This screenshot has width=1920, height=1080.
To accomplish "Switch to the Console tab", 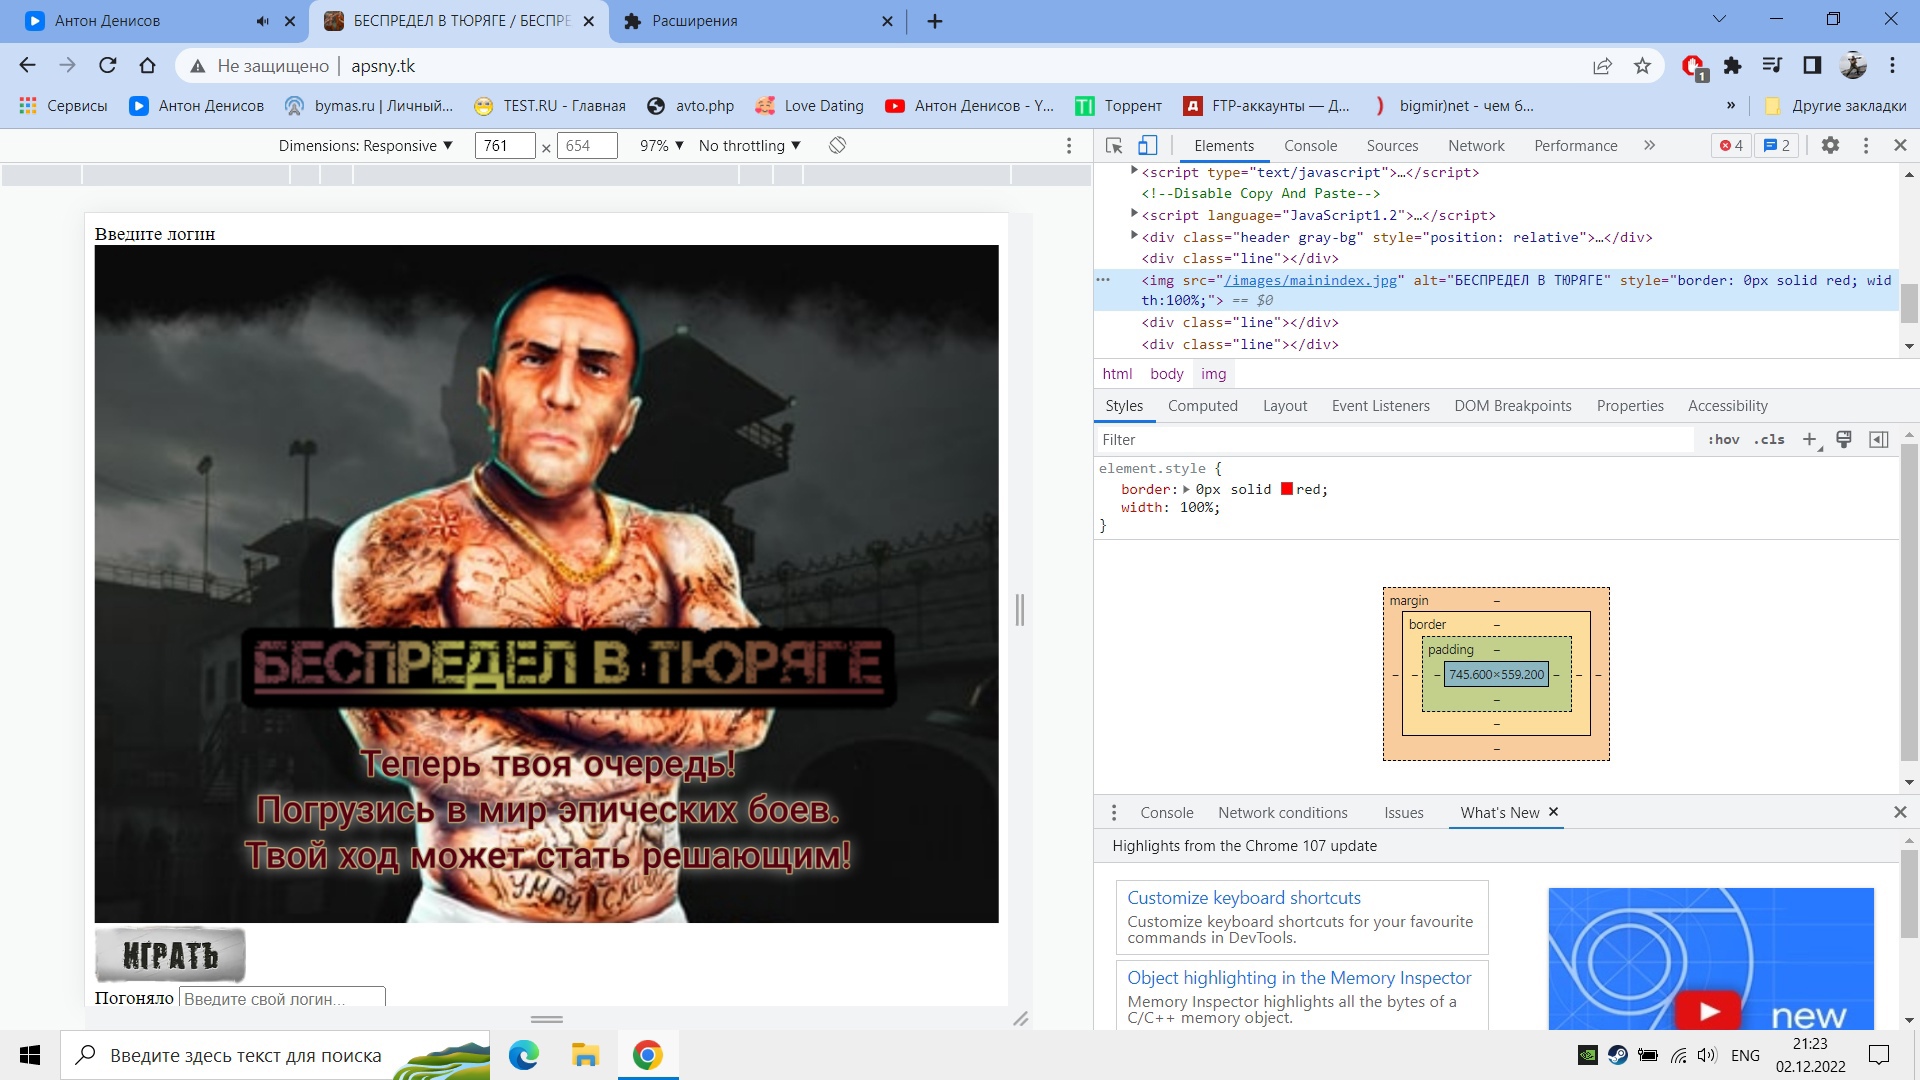I will click(x=1310, y=146).
